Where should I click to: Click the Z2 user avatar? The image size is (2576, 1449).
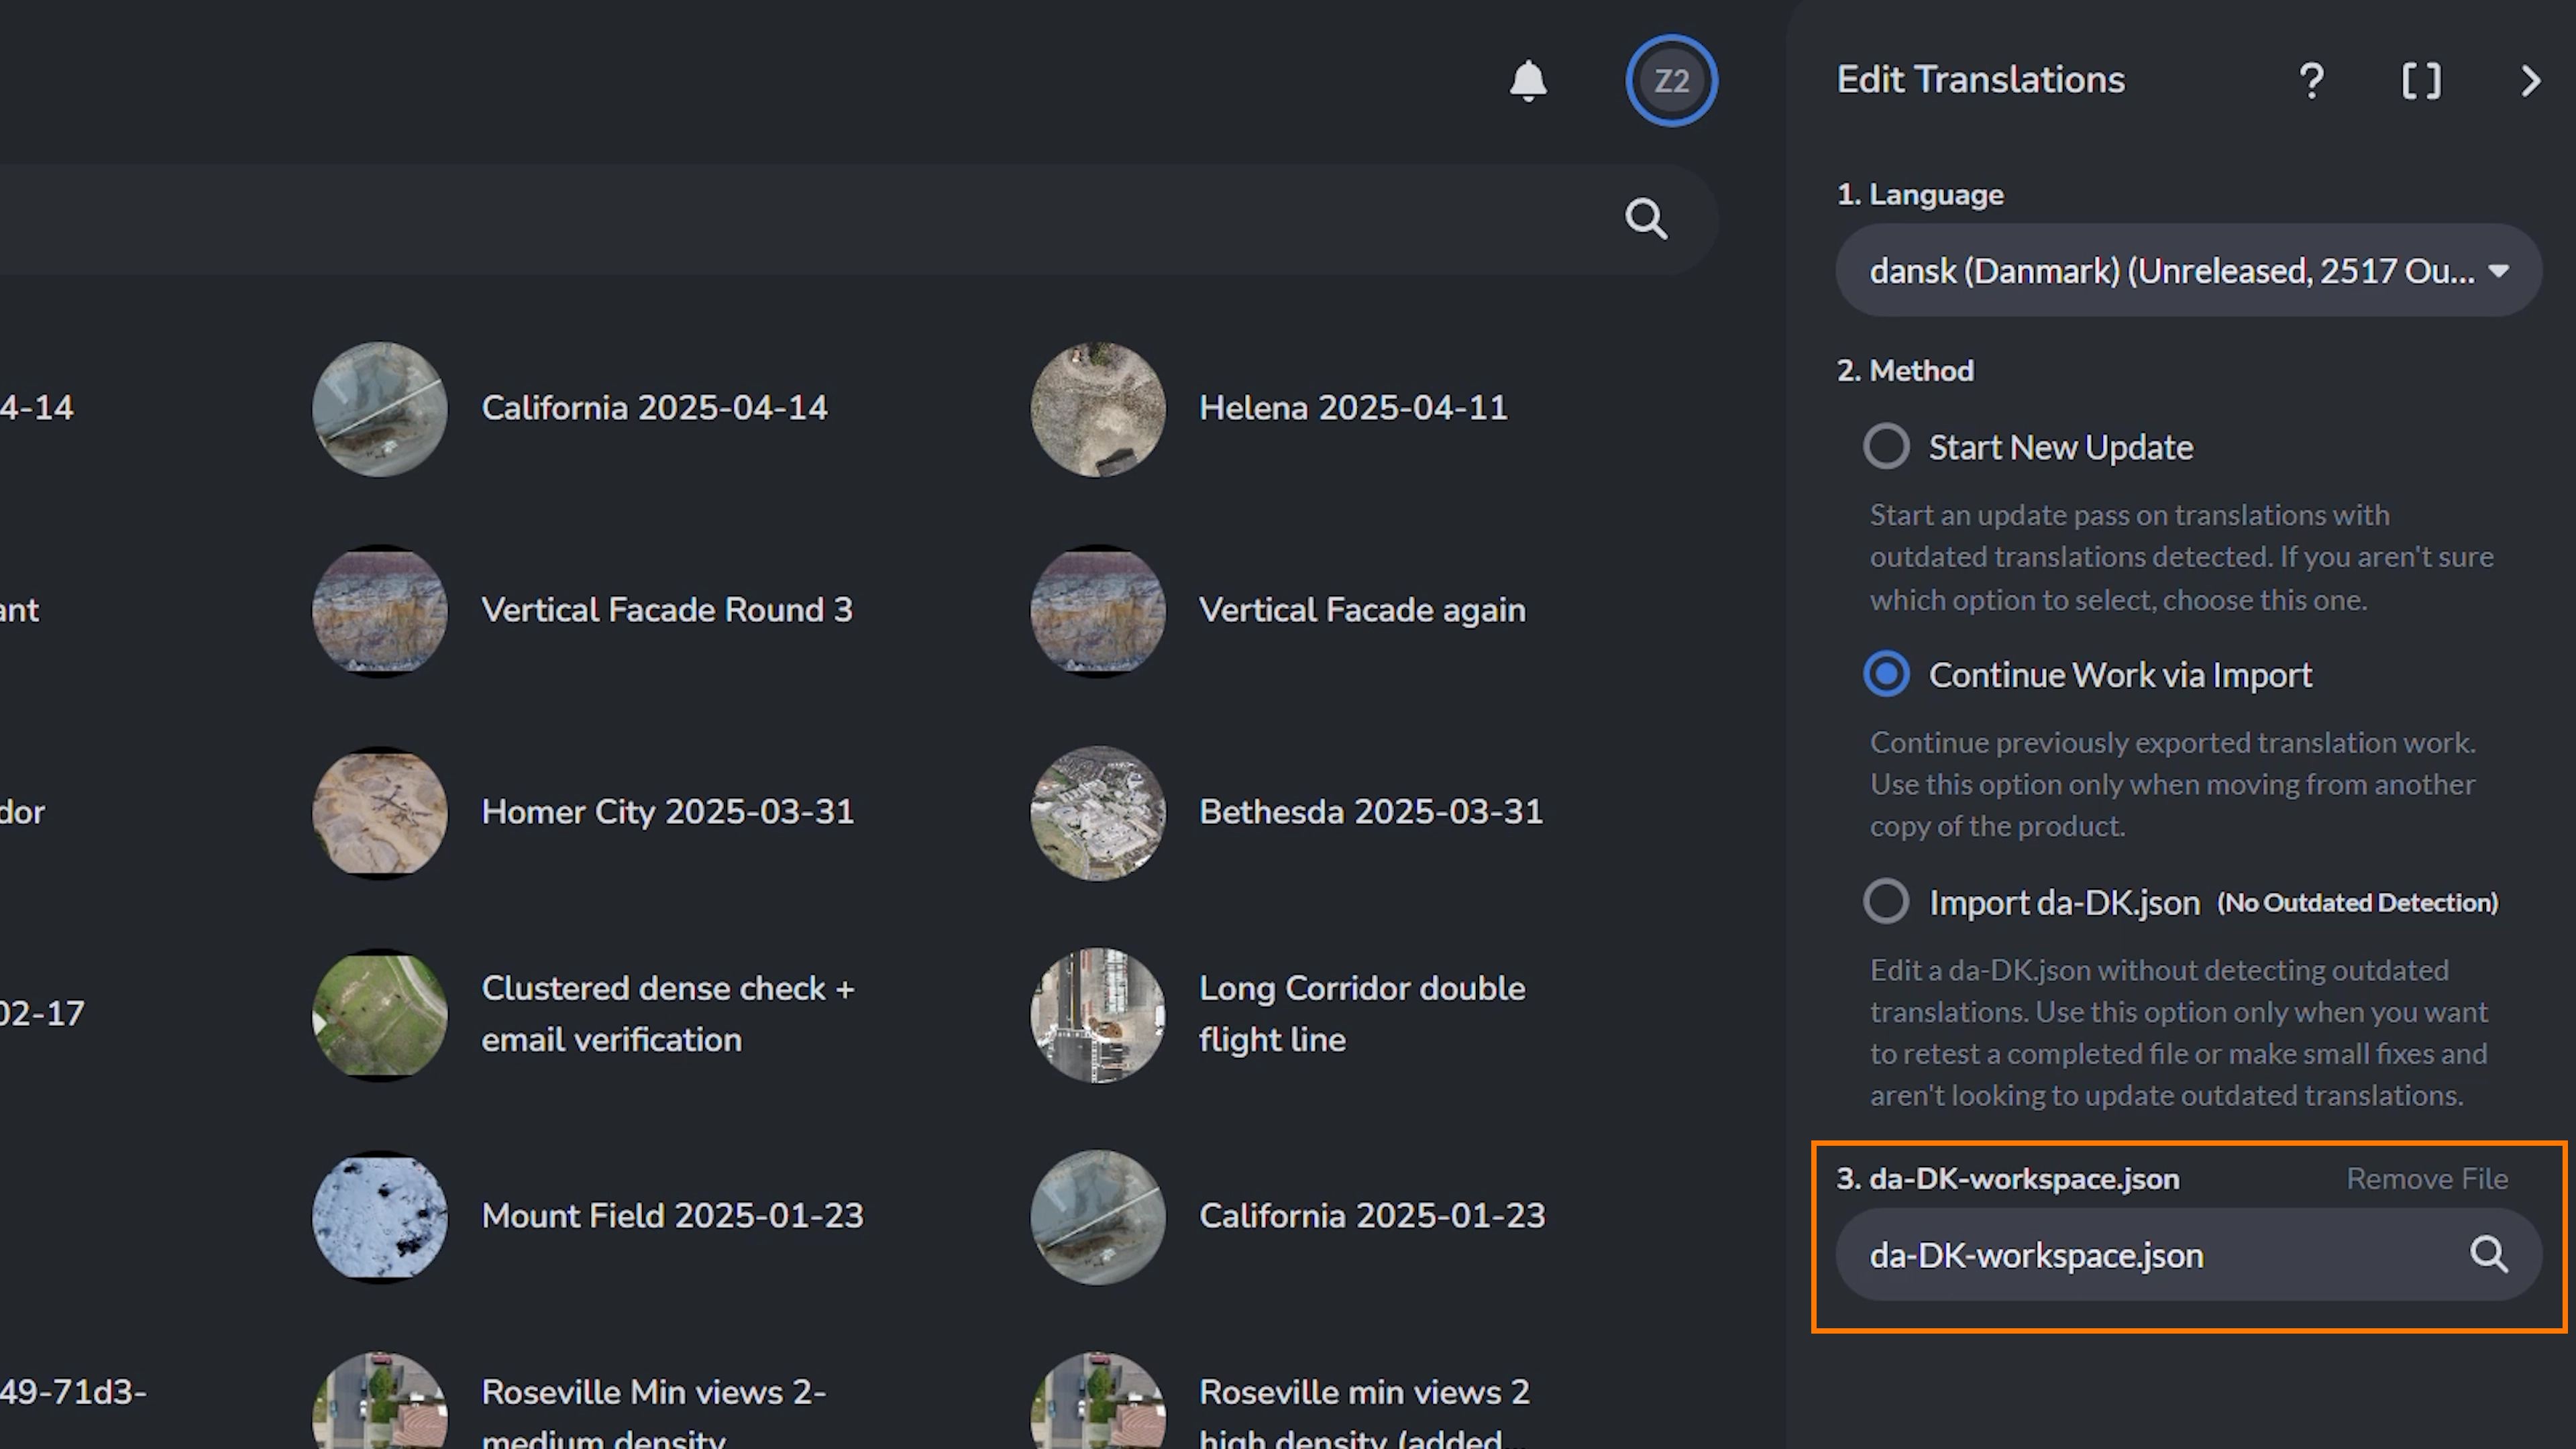(x=1671, y=81)
